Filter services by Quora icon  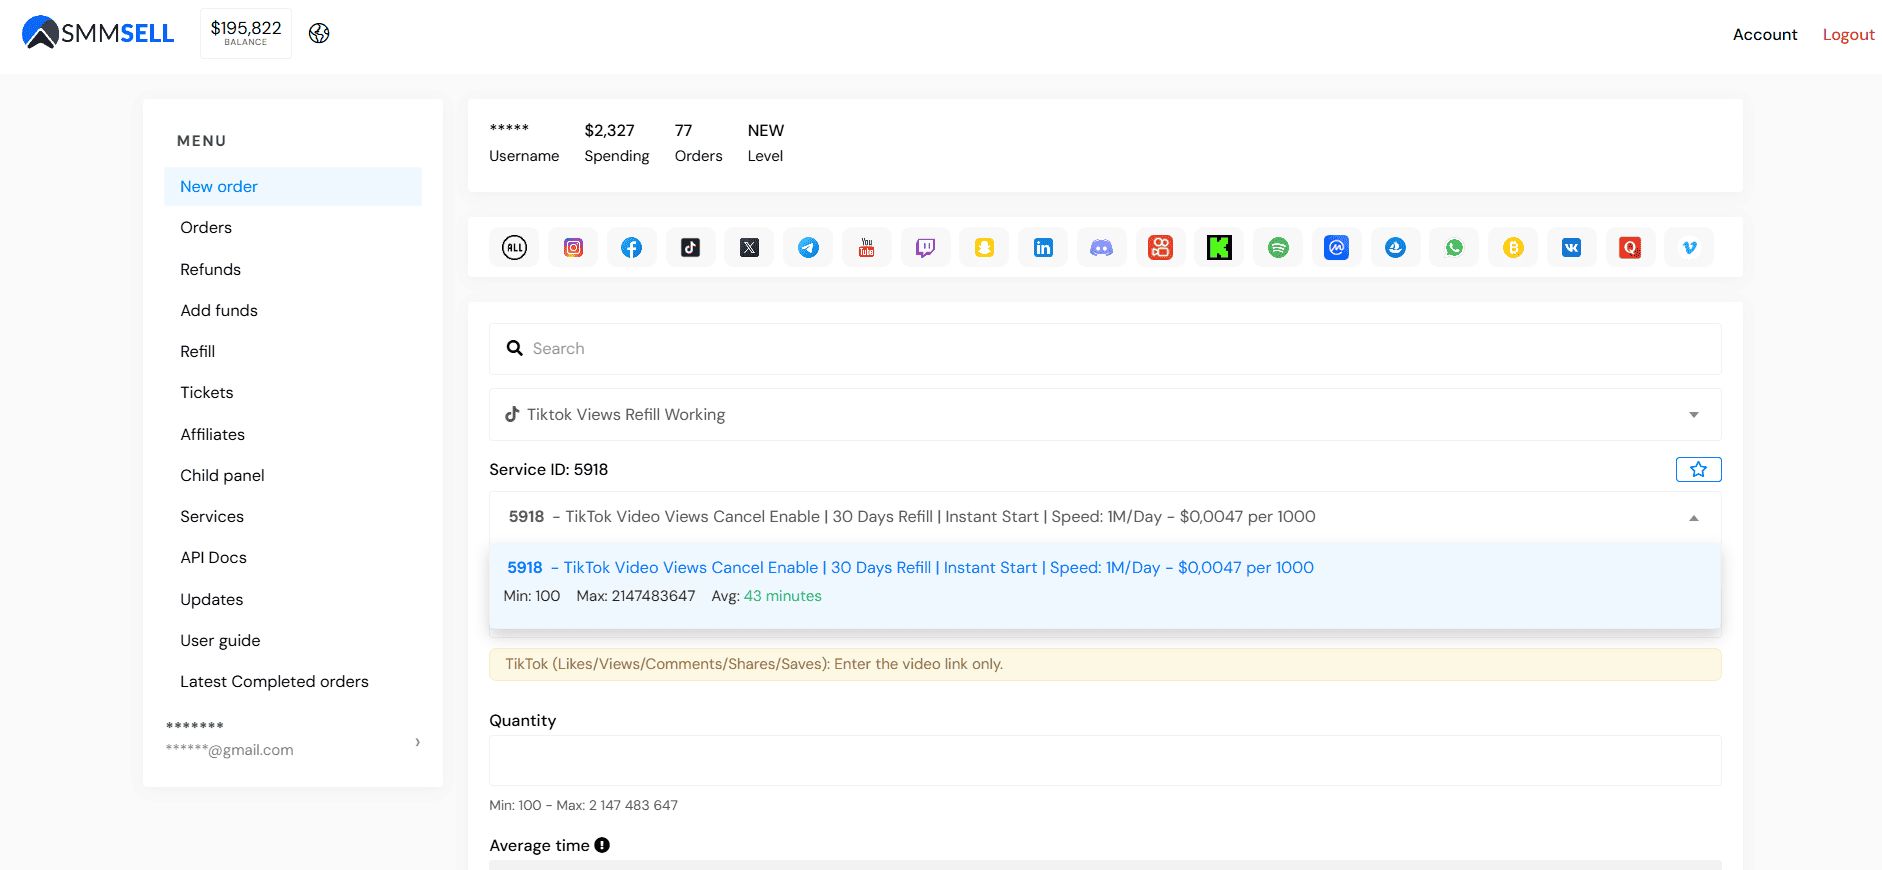click(x=1631, y=247)
